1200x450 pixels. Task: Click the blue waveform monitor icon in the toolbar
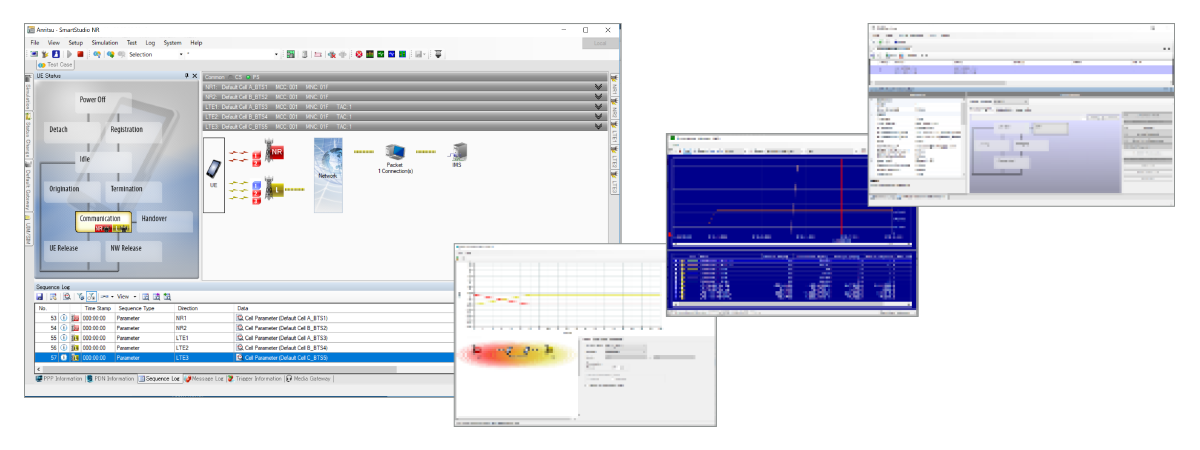pyautogui.click(x=391, y=54)
